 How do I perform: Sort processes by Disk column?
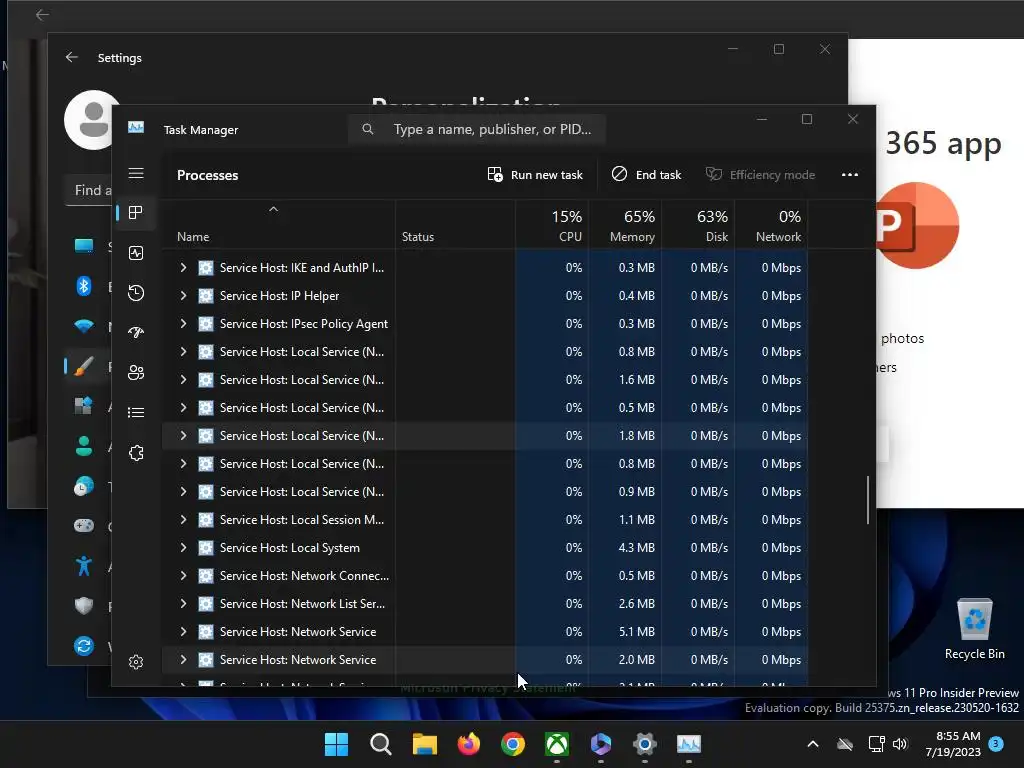[x=698, y=225]
